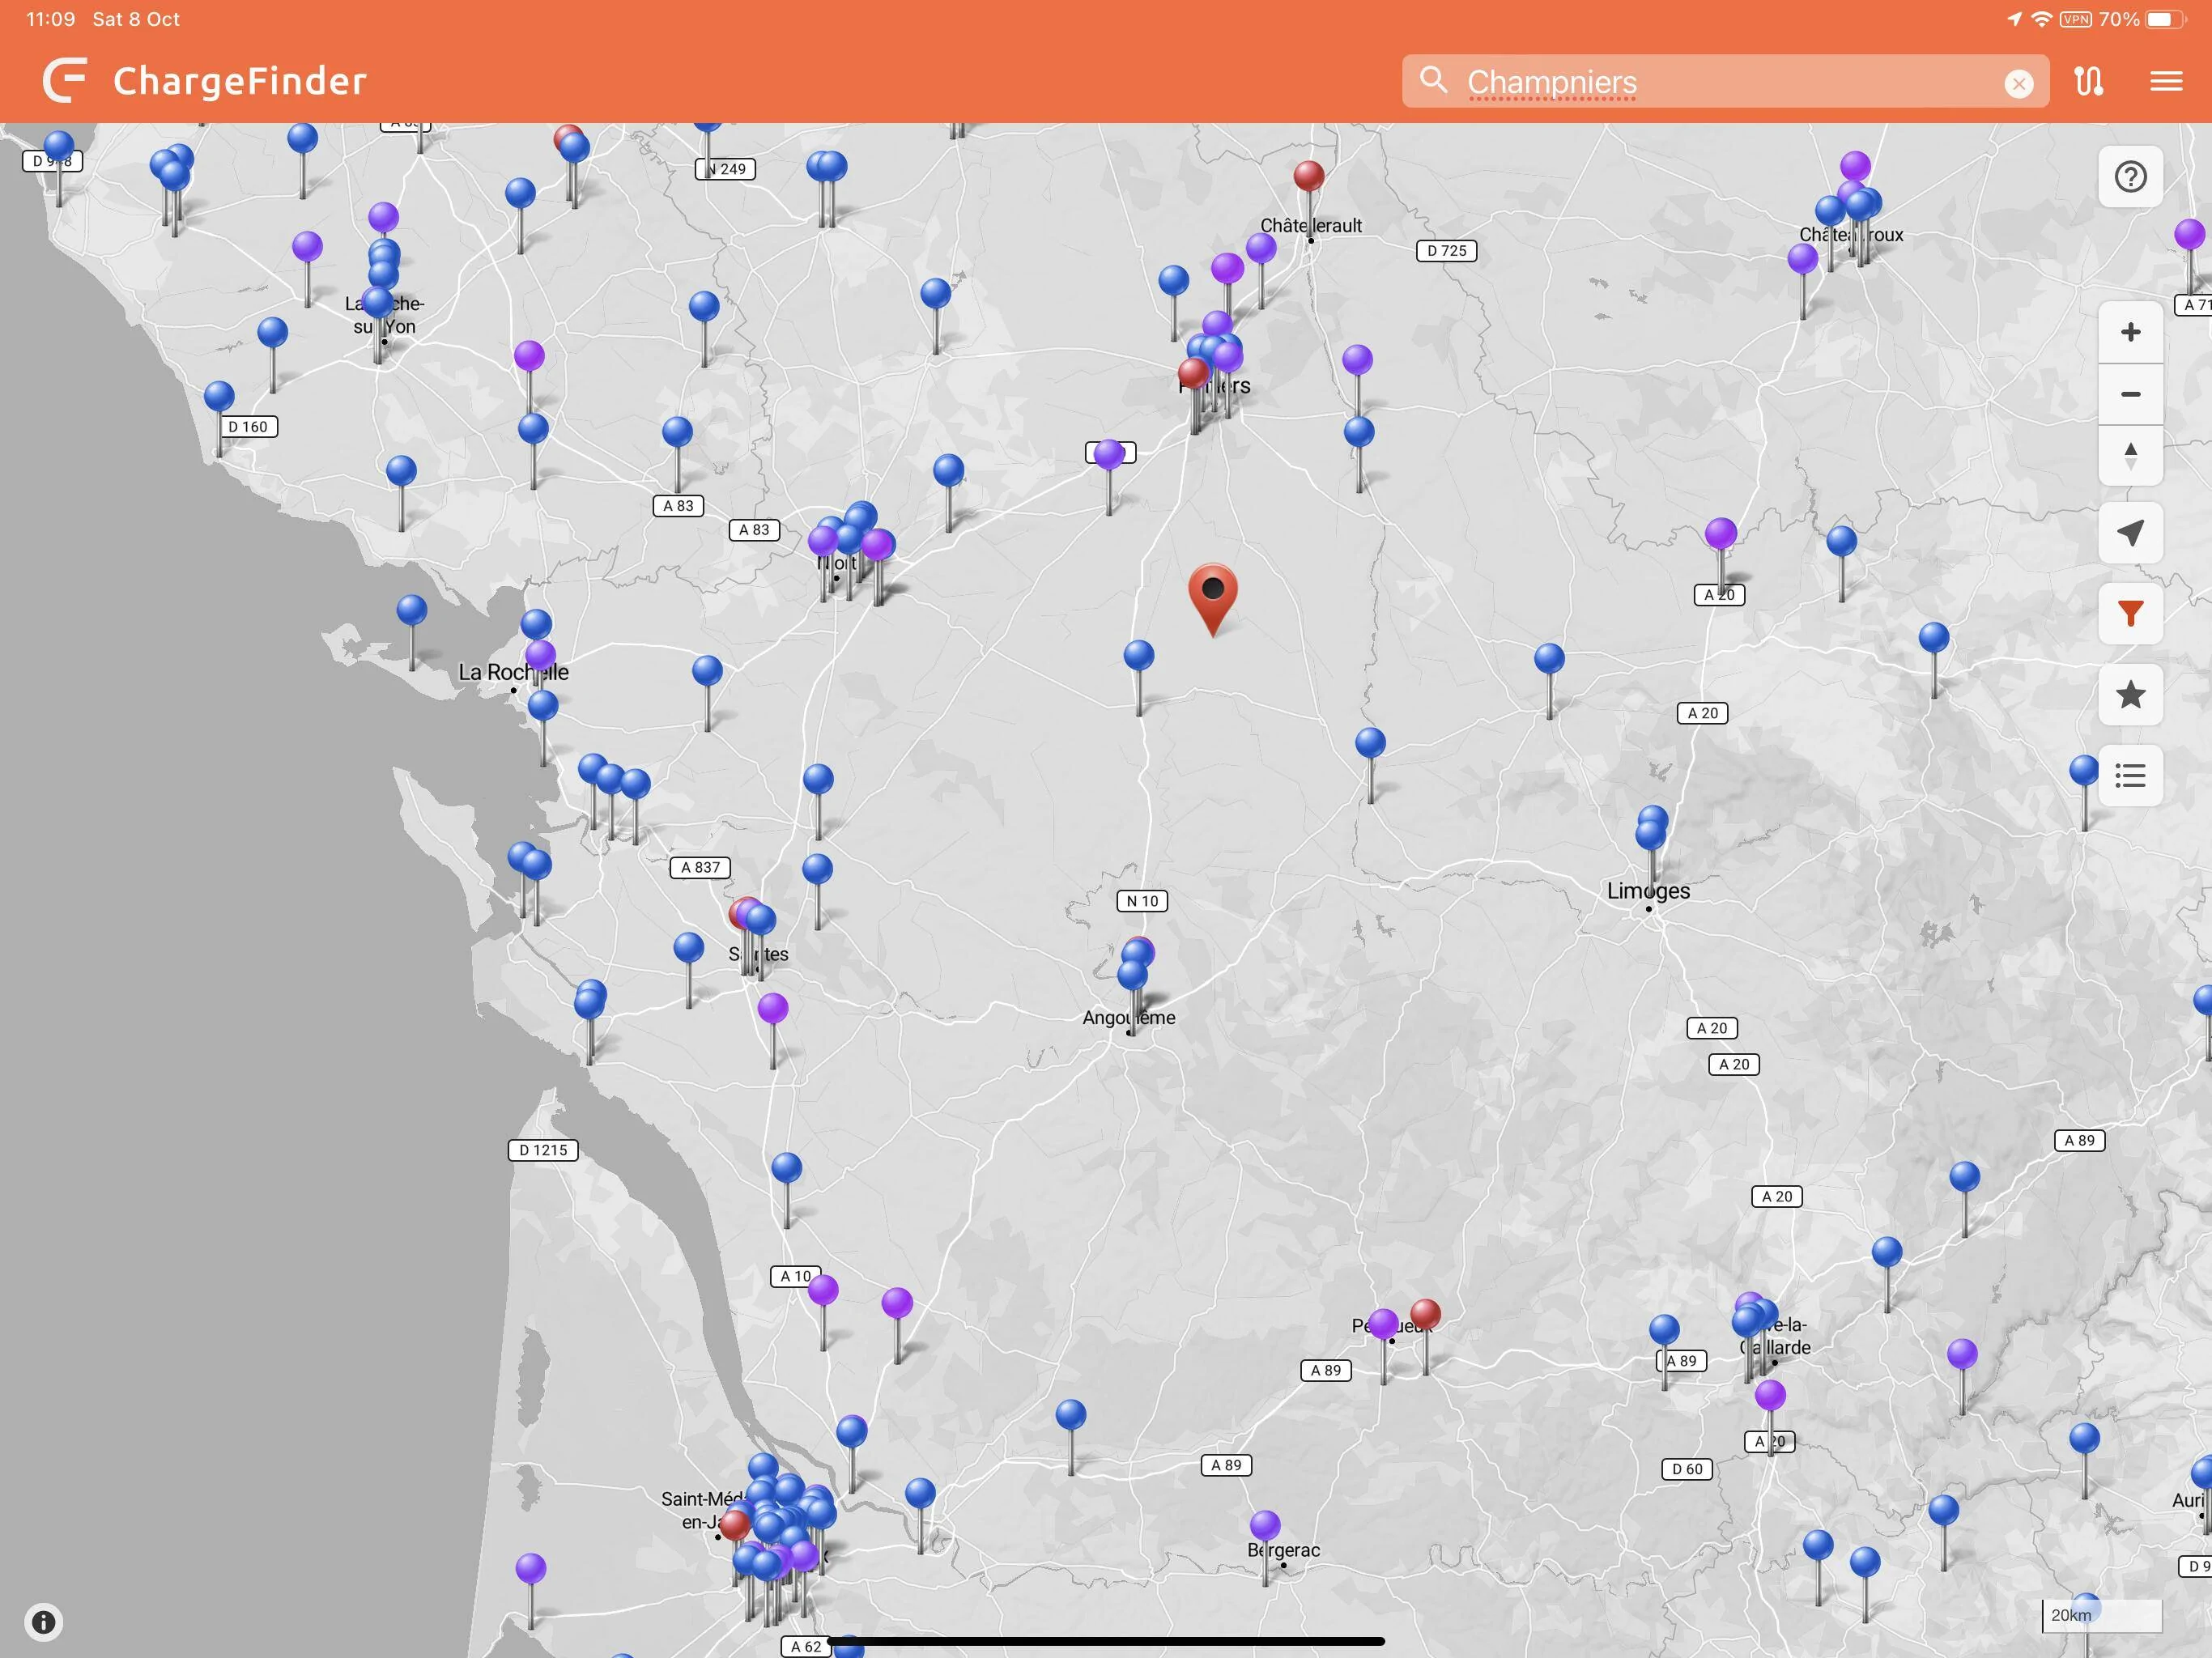The image size is (2212, 1658).
Task: Select the blue pin just left of the red Champniers marker
Action: point(1139,656)
